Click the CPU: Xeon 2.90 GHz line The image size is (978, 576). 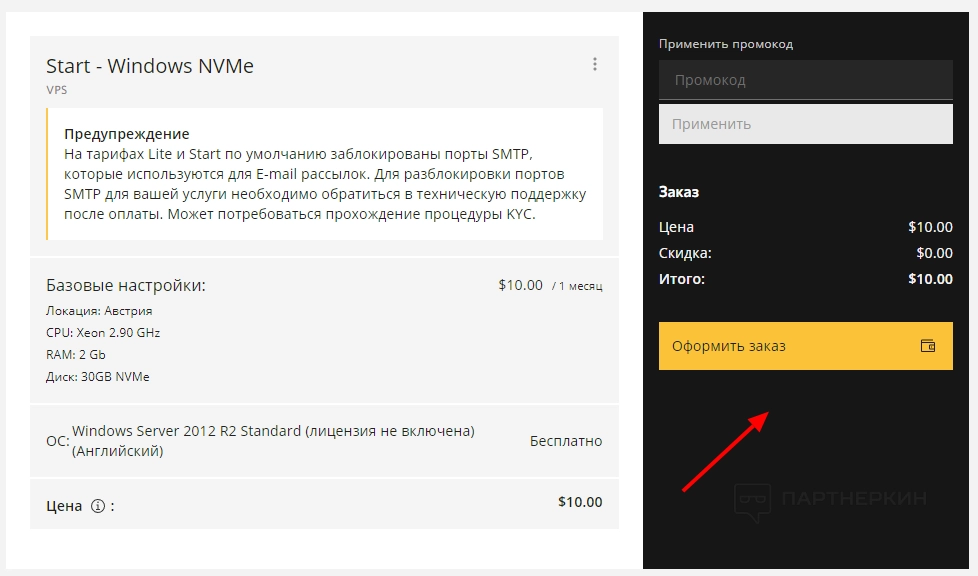coord(103,333)
